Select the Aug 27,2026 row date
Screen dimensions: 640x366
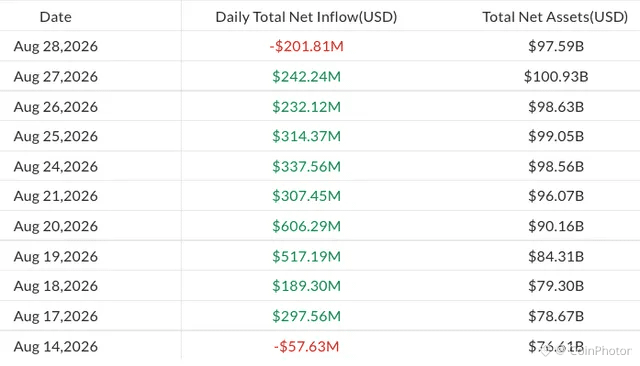click(x=56, y=76)
